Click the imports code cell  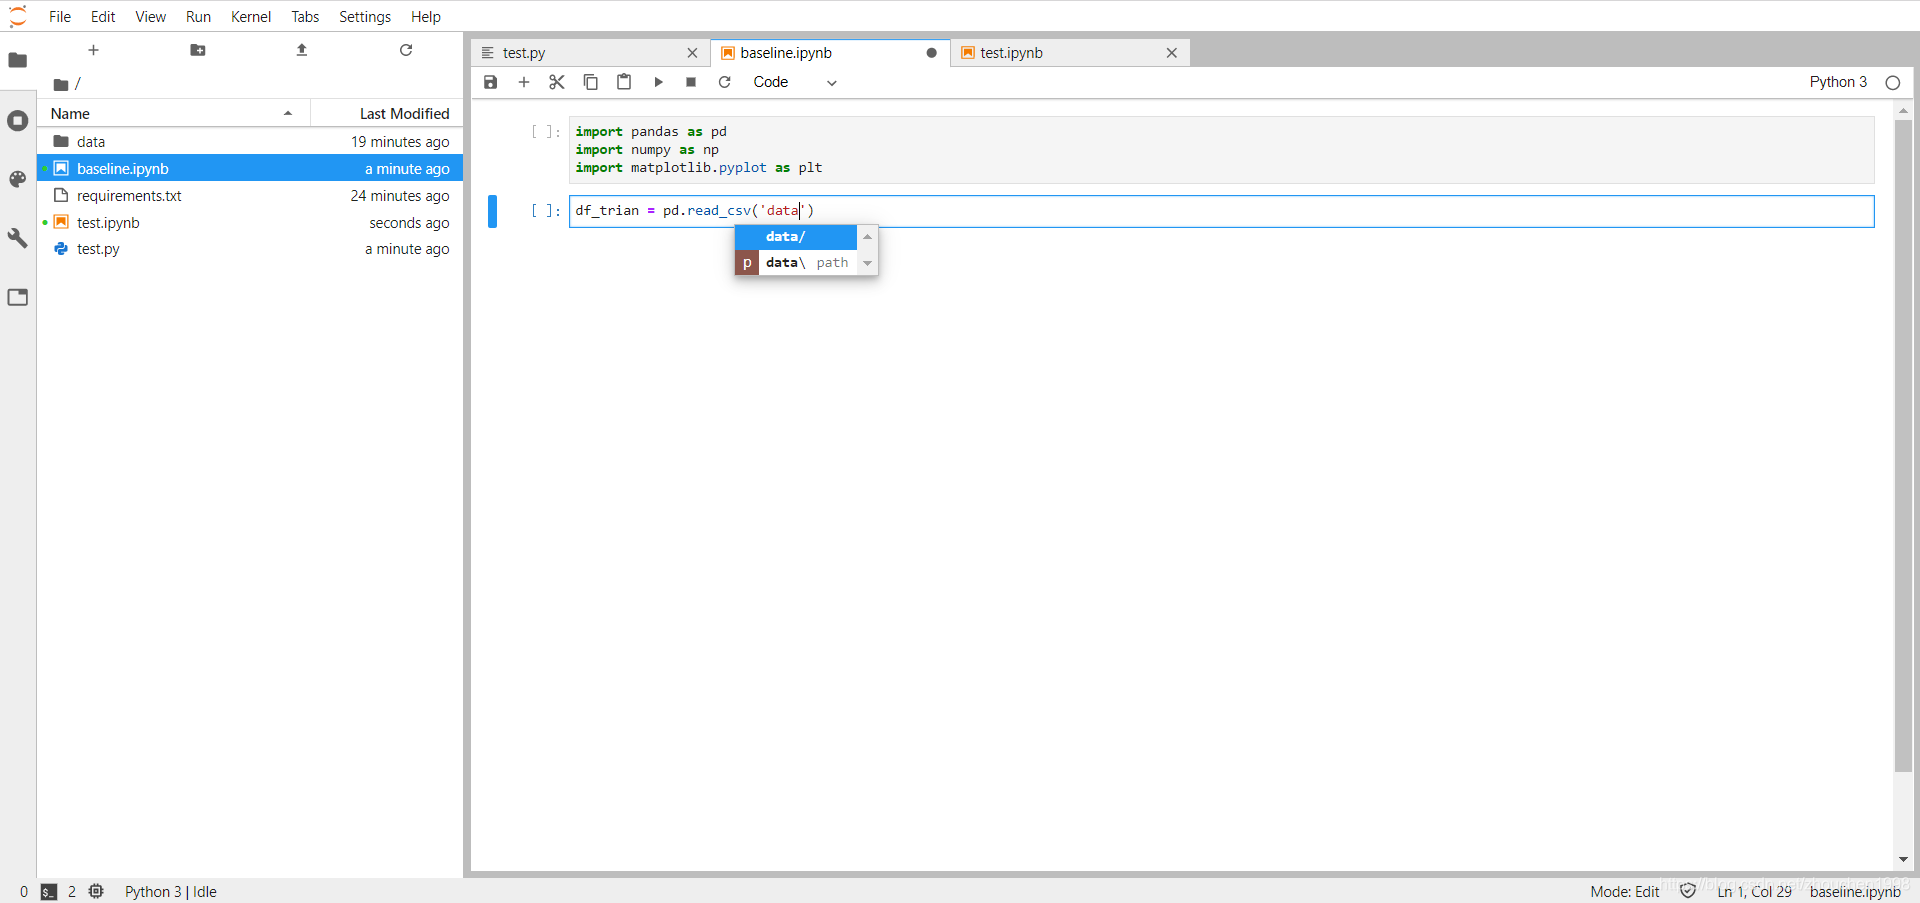[1221, 150]
